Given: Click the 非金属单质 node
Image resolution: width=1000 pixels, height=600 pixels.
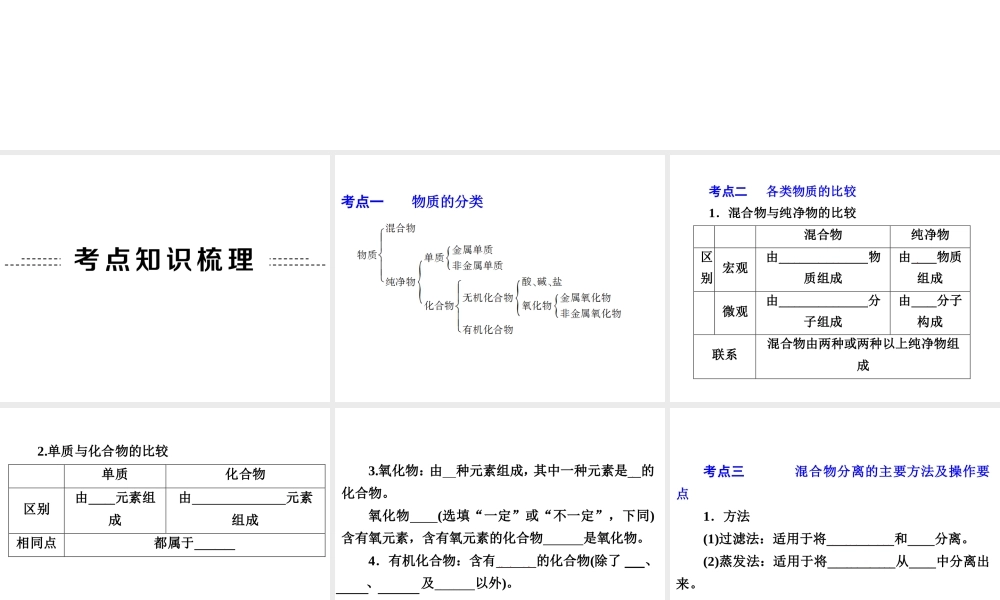Looking at the screenshot, I should 478,266.
